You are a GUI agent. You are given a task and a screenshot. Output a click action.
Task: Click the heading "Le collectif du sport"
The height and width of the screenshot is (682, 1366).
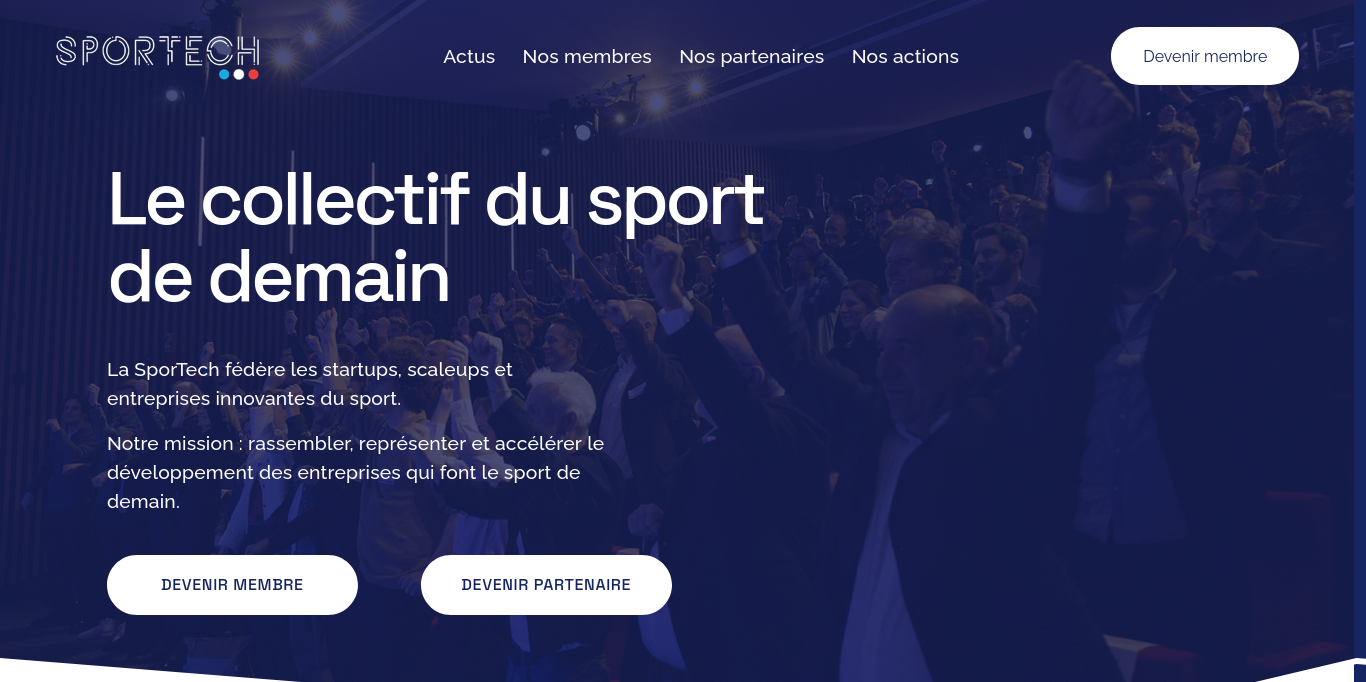[x=436, y=199]
